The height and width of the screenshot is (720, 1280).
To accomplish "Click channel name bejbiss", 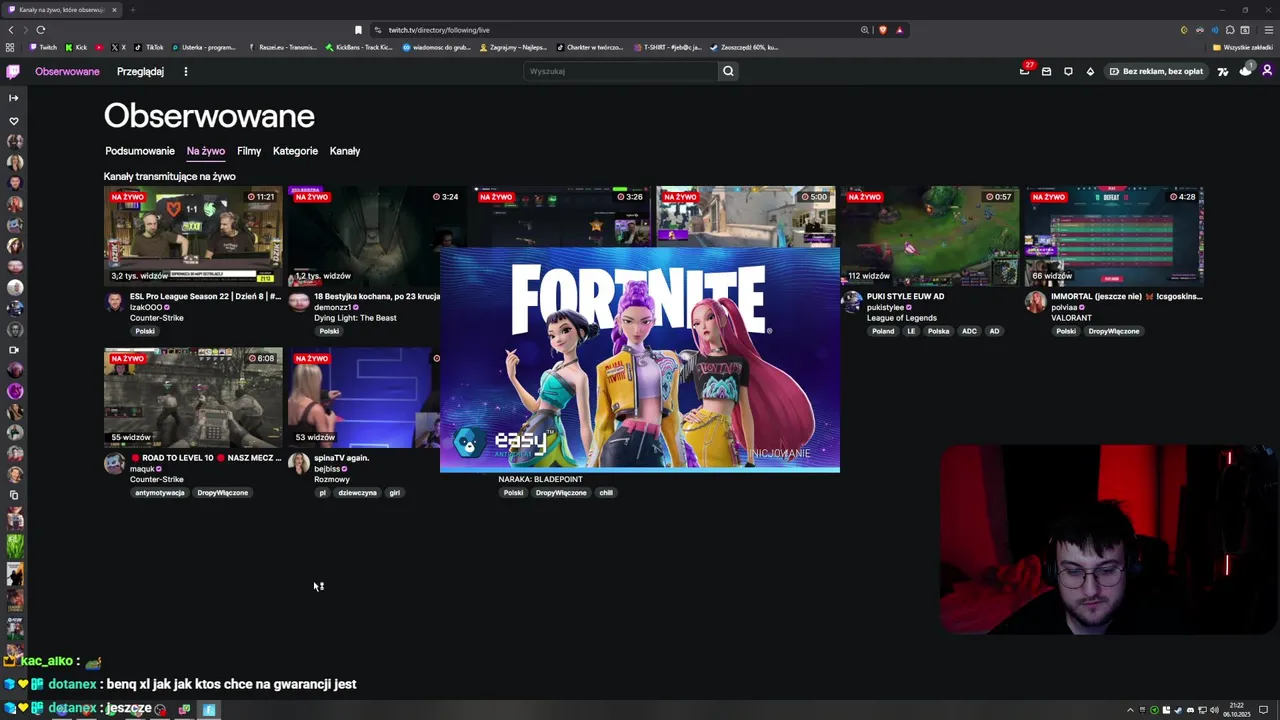I will pos(327,468).
